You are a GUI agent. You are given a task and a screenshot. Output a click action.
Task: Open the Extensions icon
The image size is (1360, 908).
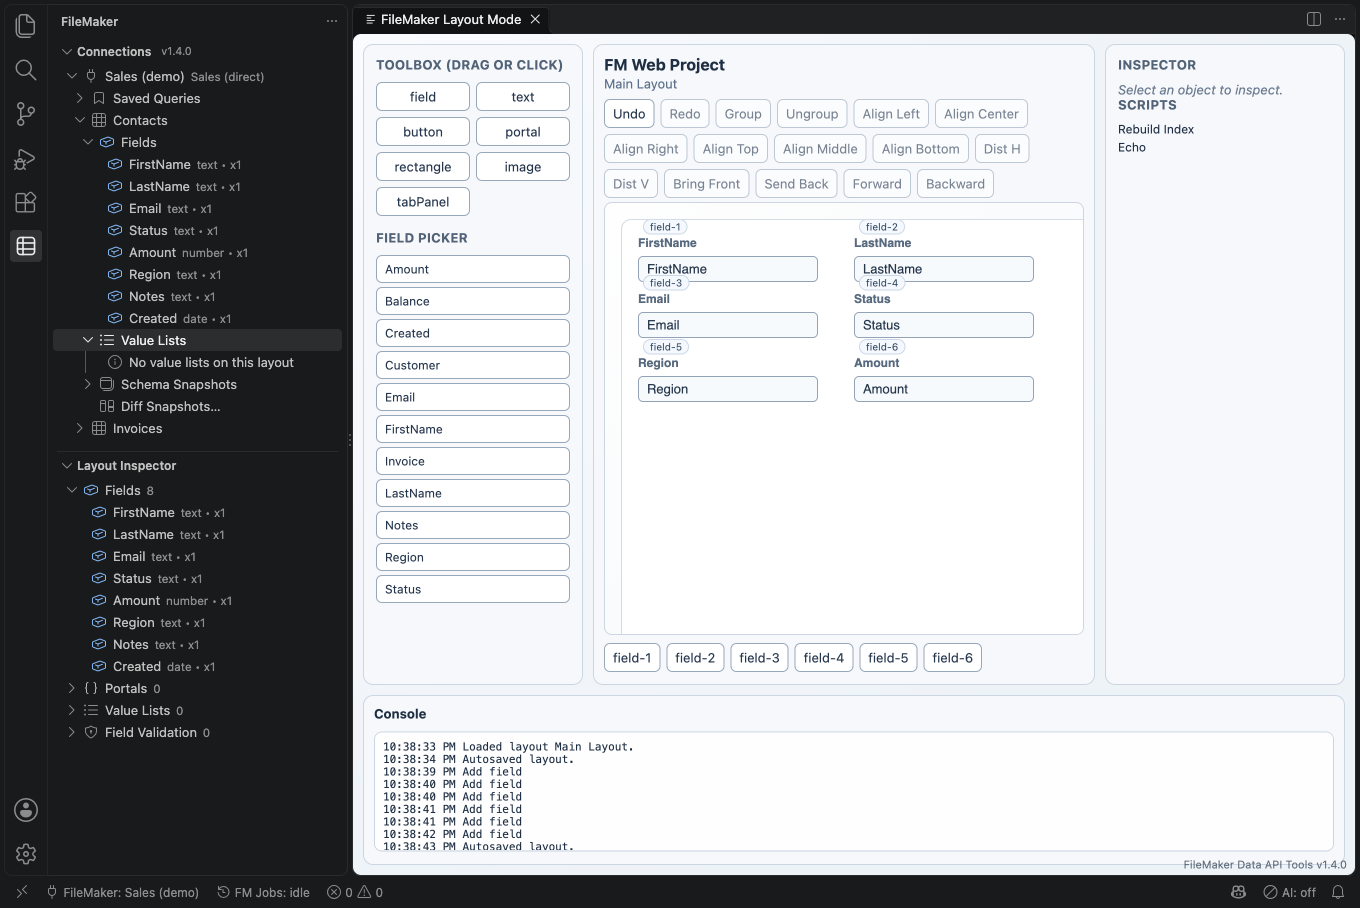coord(26,202)
